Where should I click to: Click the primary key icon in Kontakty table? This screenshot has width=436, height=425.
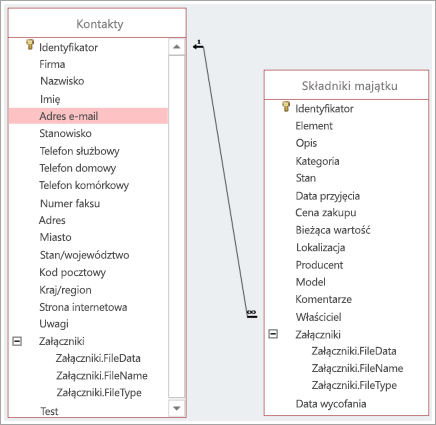(30, 45)
